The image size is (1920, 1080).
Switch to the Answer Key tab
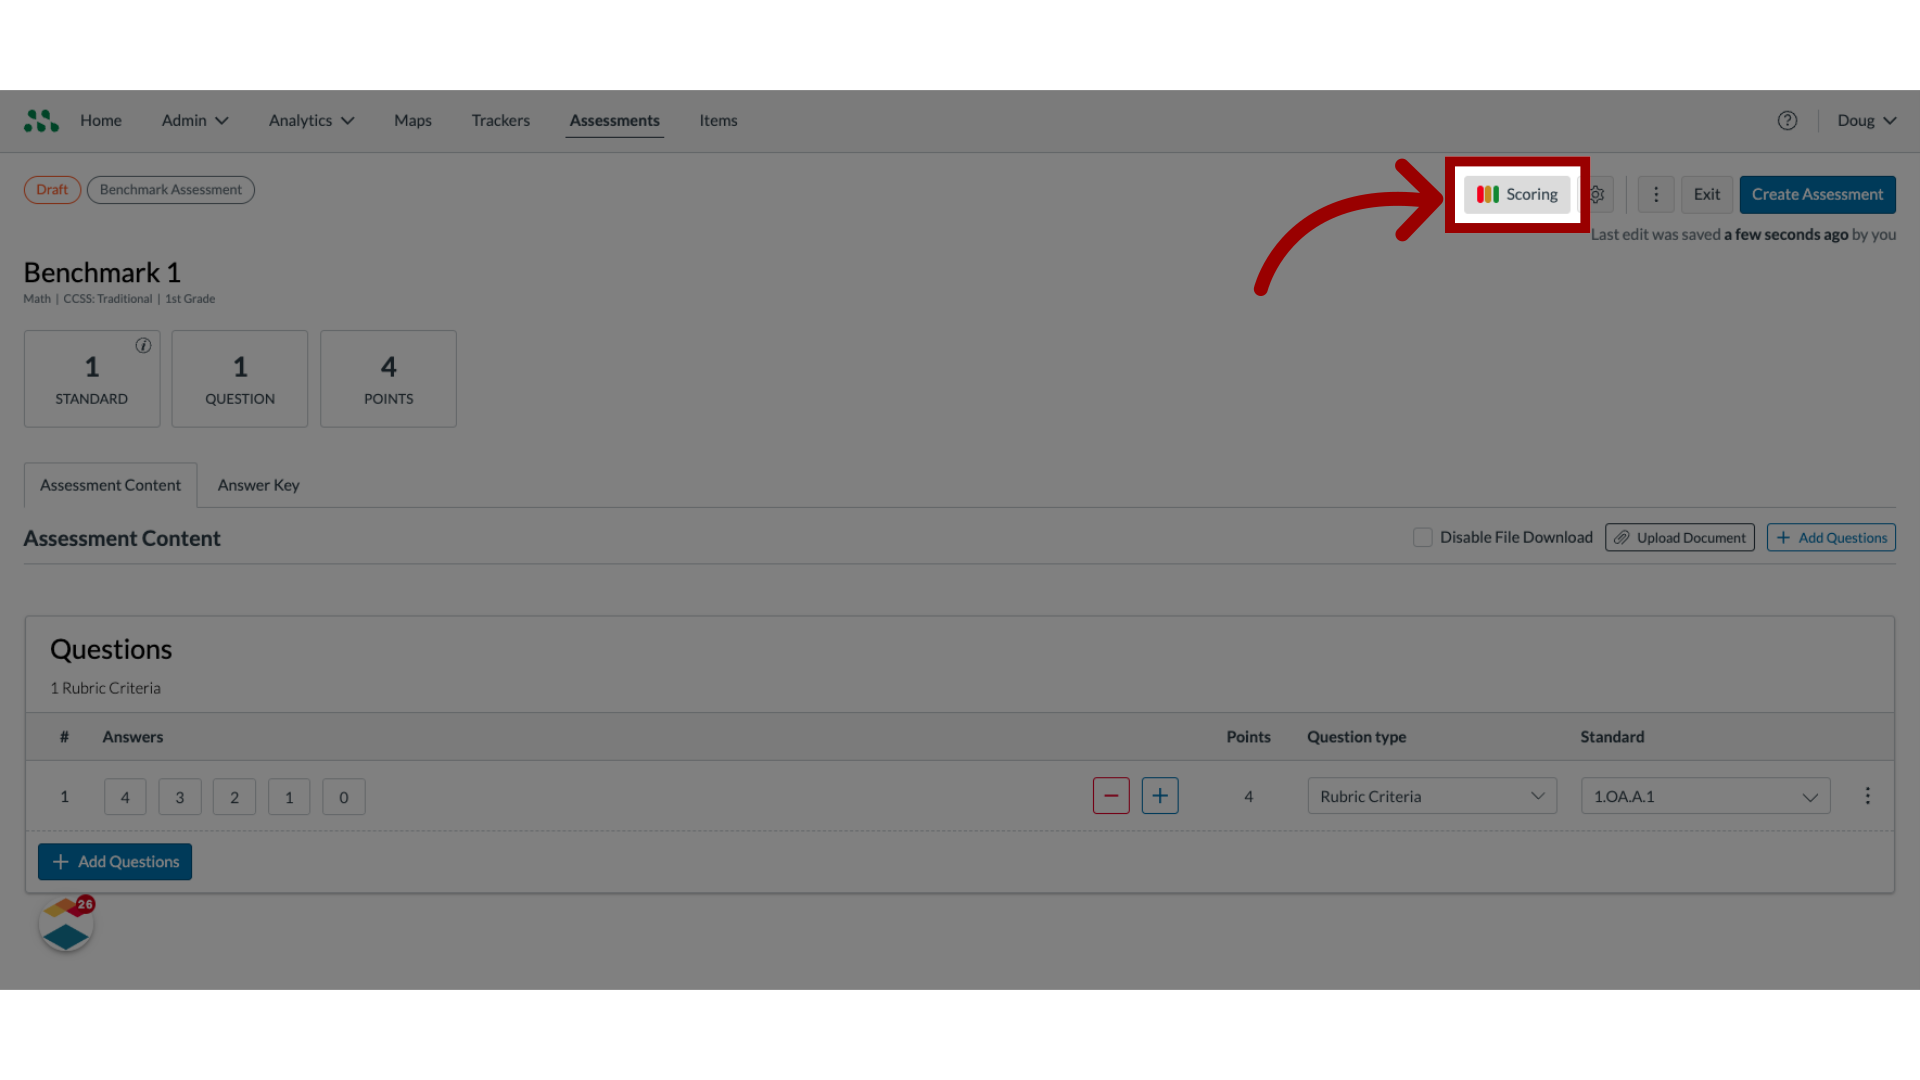tap(258, 485)
